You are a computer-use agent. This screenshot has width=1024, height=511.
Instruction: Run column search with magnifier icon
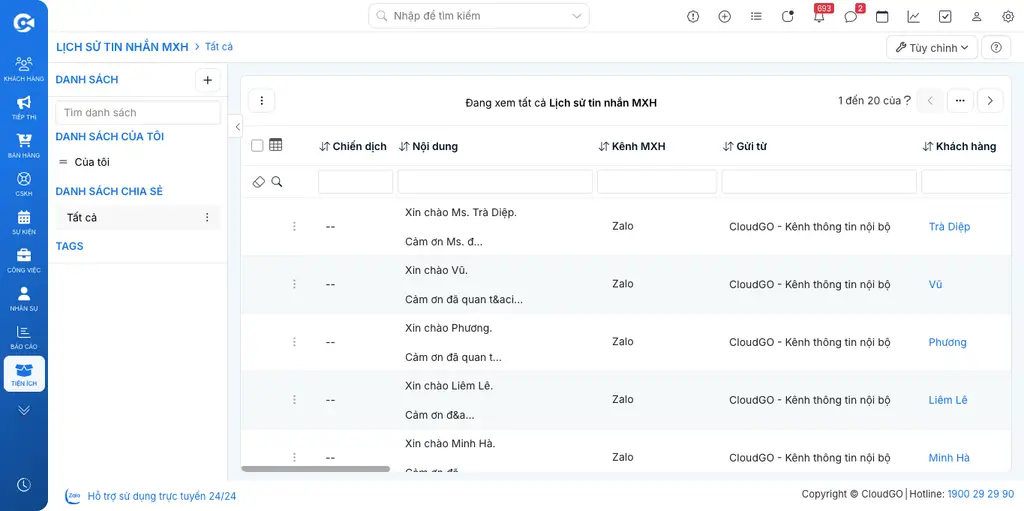[x=277, y=182]
